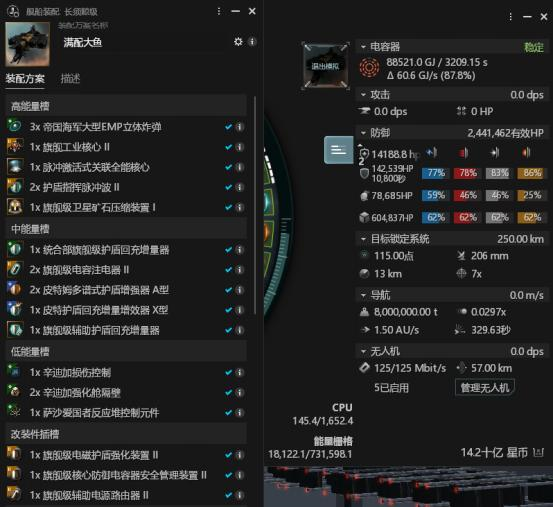
Task: Click the price export icon next to 星币
Action: [538, 452]
